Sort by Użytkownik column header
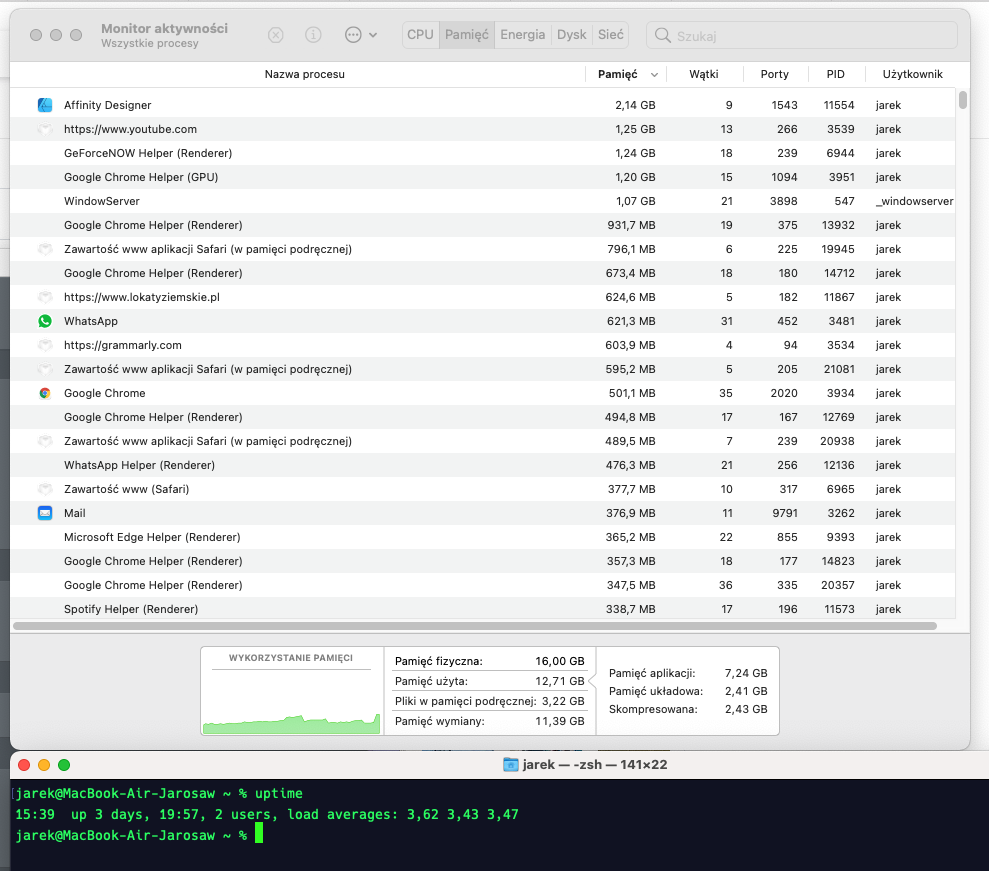This screenshot has height=871, width=989. (912, 74)
